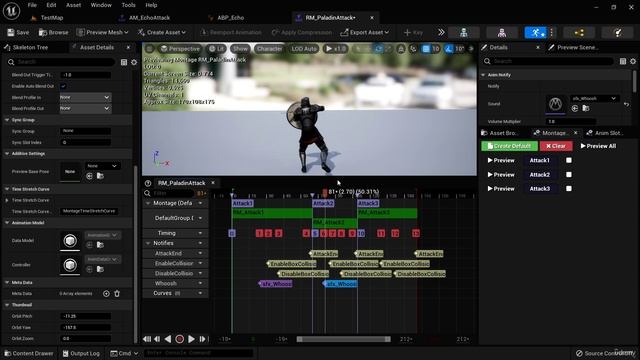Open the Physics asset mode icon
This screenshot has height=360, width=640.
(x=618, y=33)
